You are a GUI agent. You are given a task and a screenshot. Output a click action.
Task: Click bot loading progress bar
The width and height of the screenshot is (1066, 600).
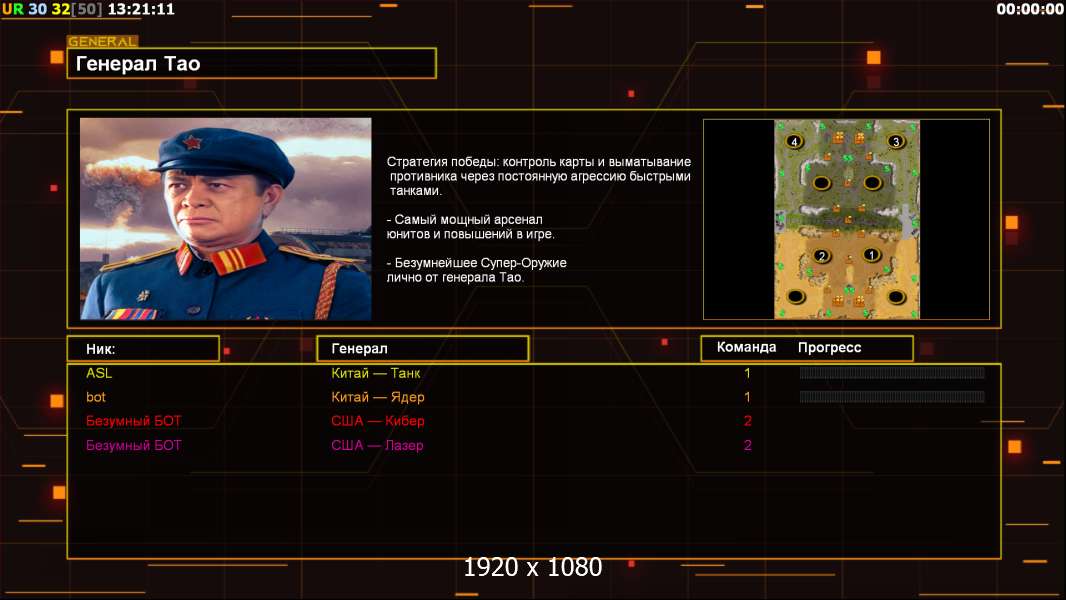892,396
